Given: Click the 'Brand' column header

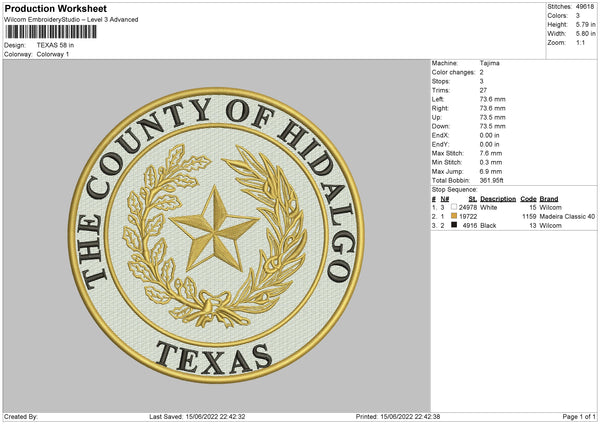Looking at the screenshot, I should pyautogui.click(x=549, y=199).
